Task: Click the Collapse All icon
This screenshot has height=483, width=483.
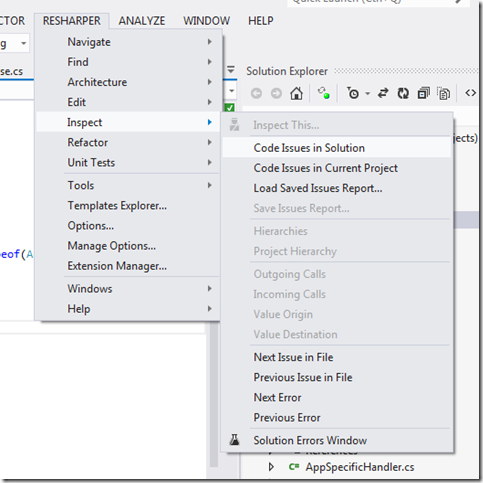Action: click(x=423, y=94)
